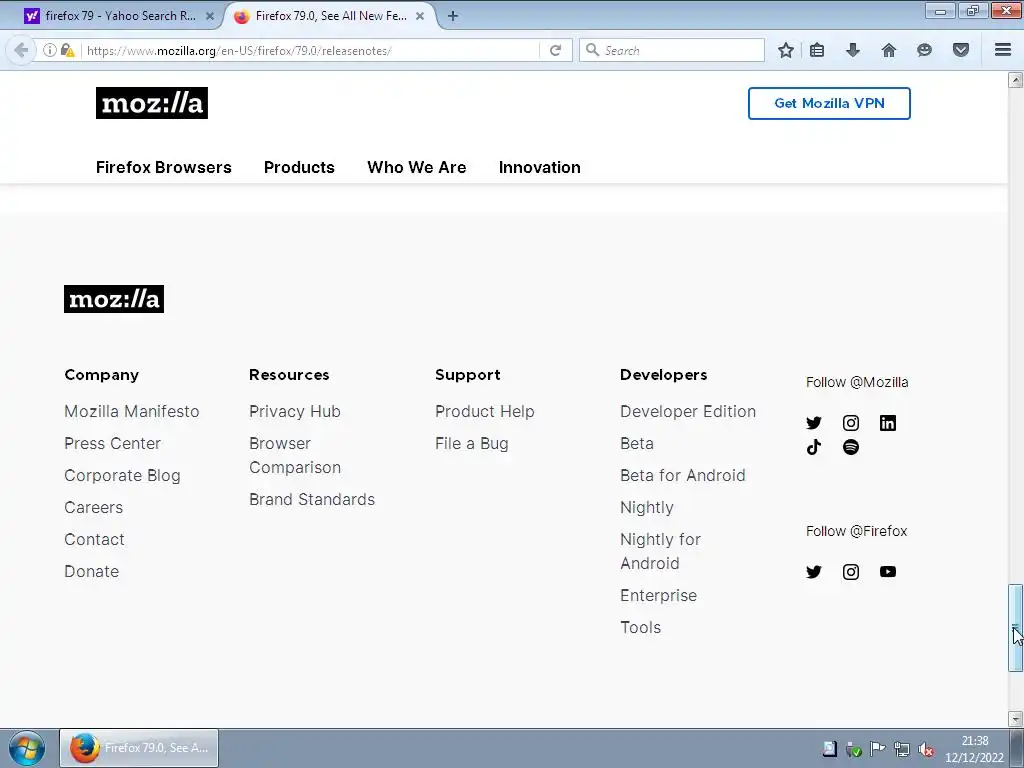The height and width of the screenshot is (768, 1024).
Task: Open the Enterprise link
Action: 658,596
